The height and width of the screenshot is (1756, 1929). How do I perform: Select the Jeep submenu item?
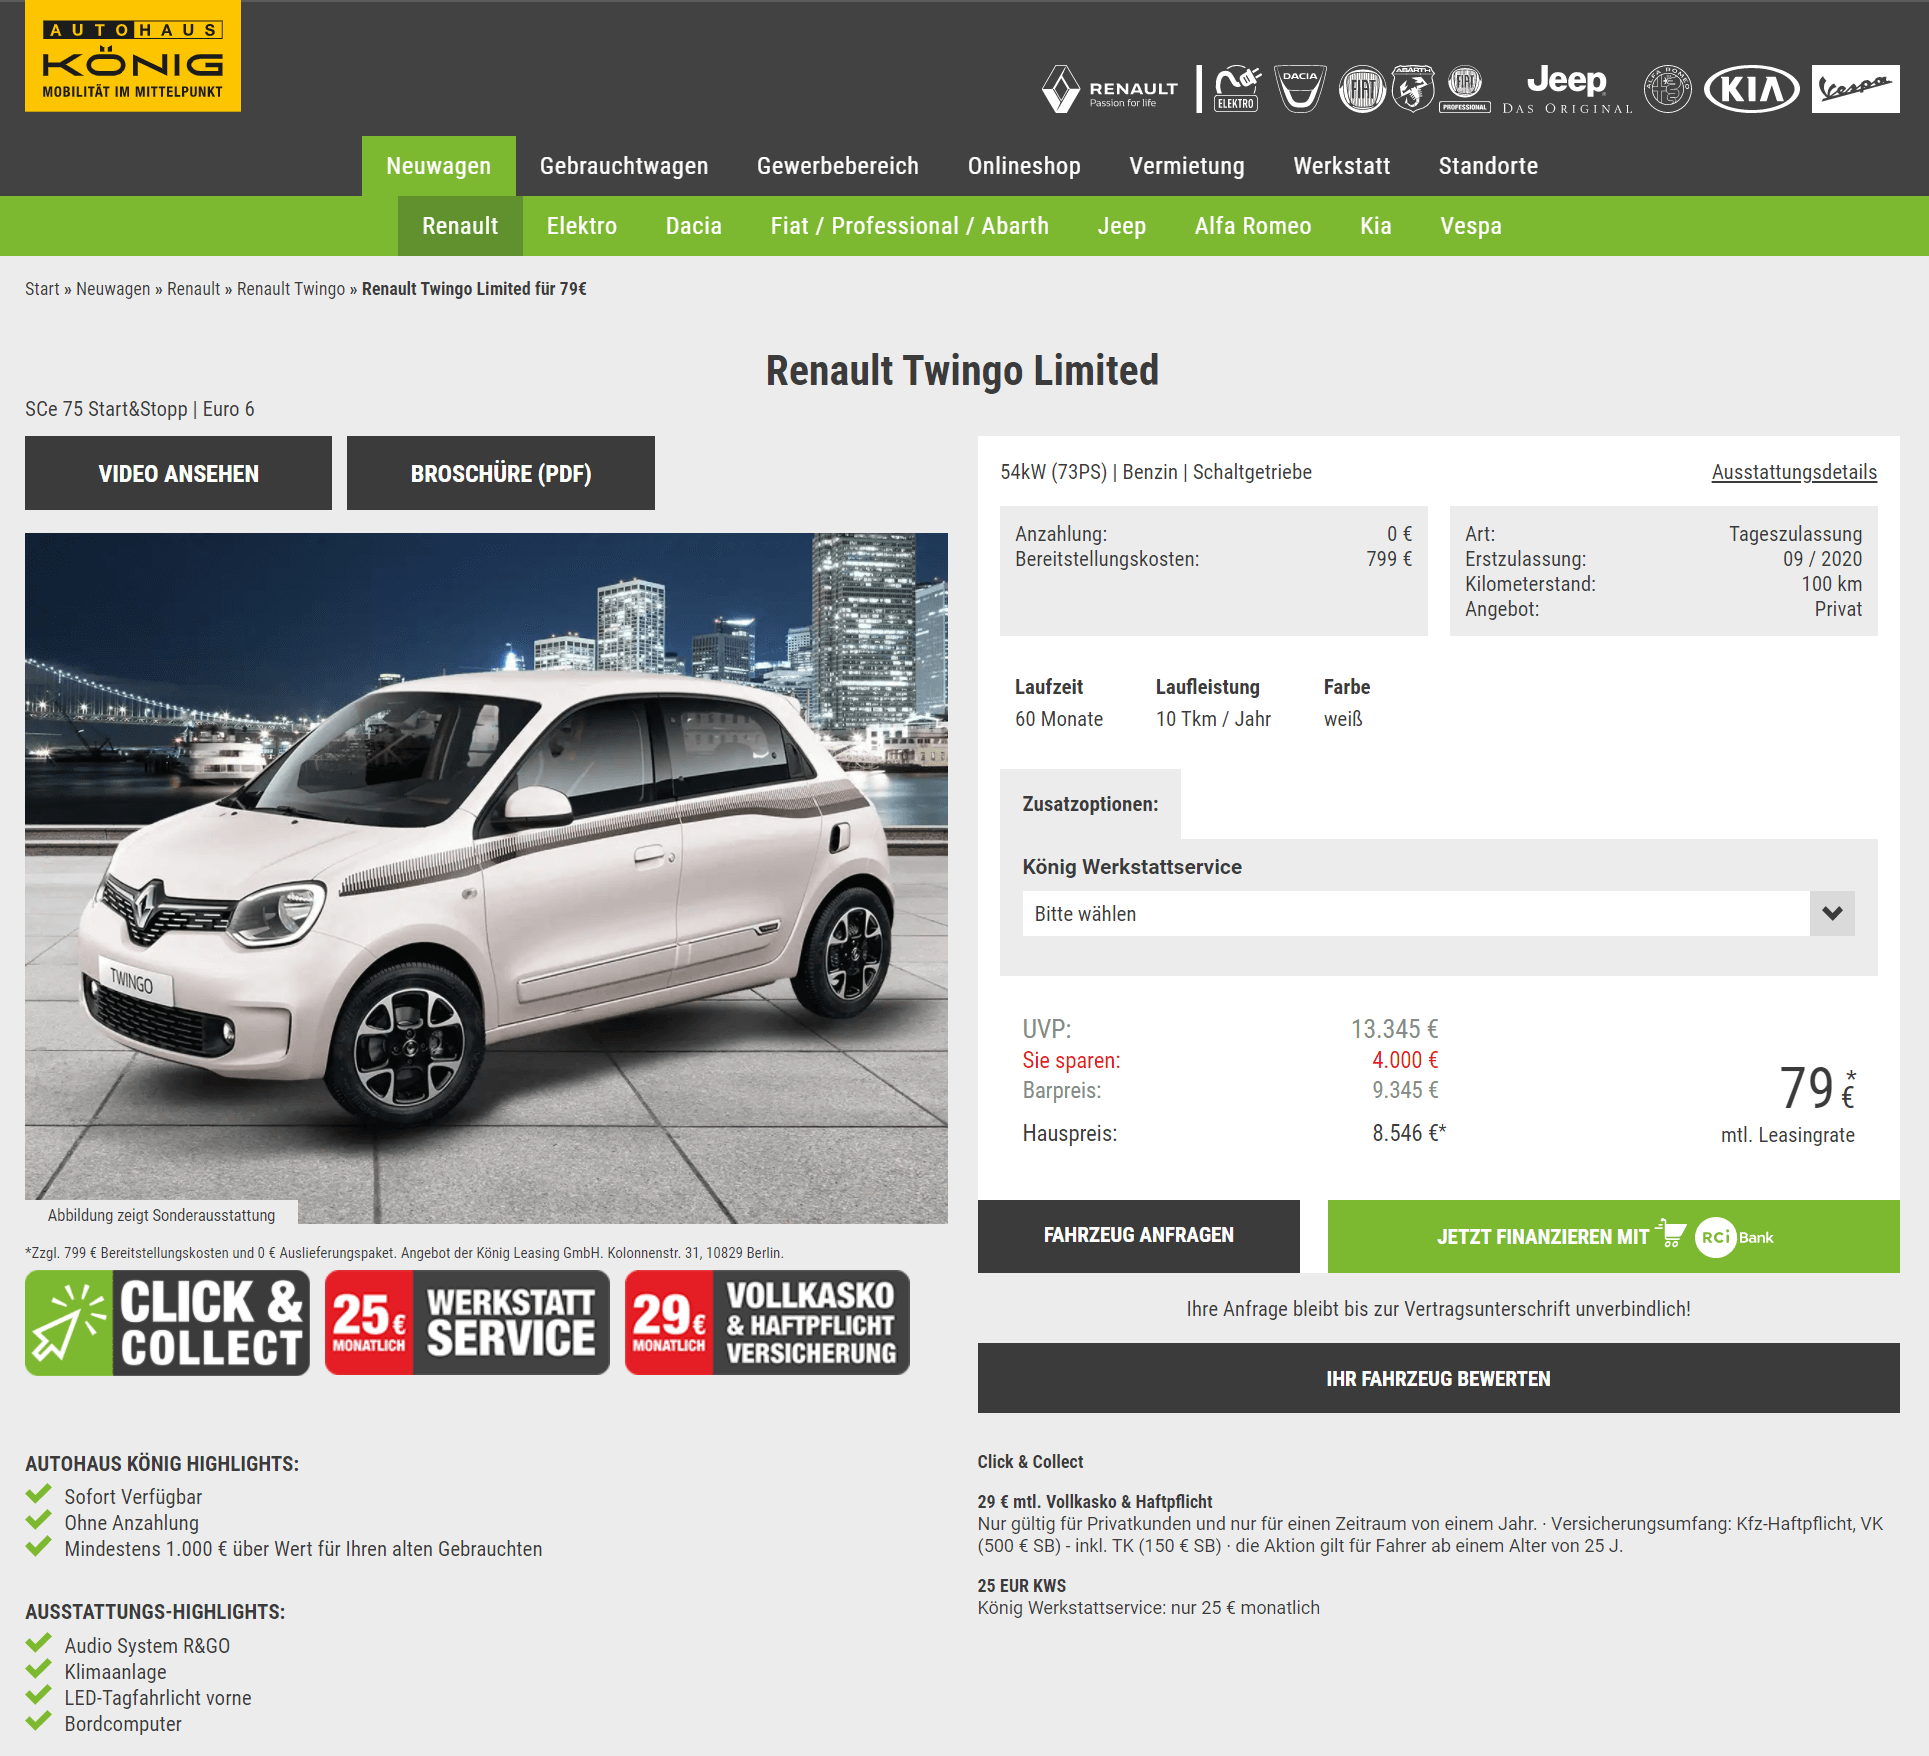(1122, 226)
